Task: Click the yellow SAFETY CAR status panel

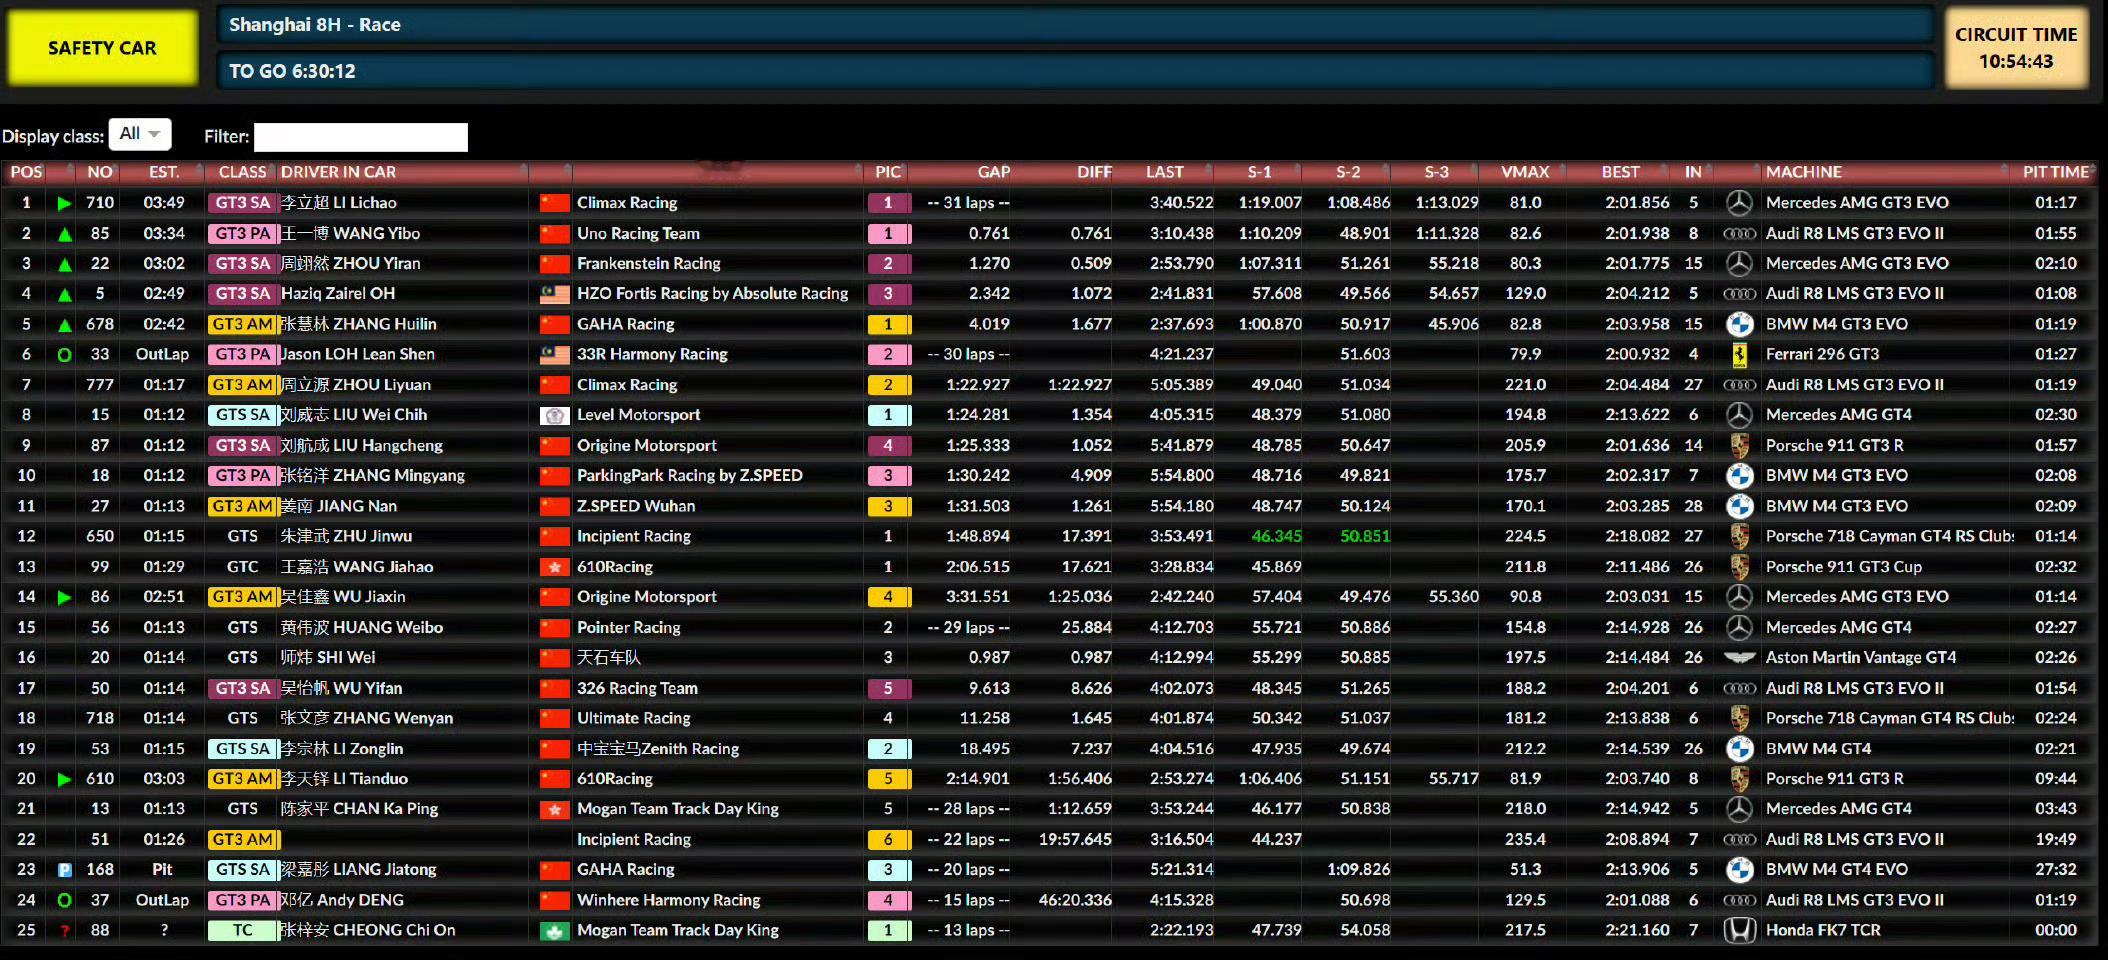Action: click(x=102, y=48)
